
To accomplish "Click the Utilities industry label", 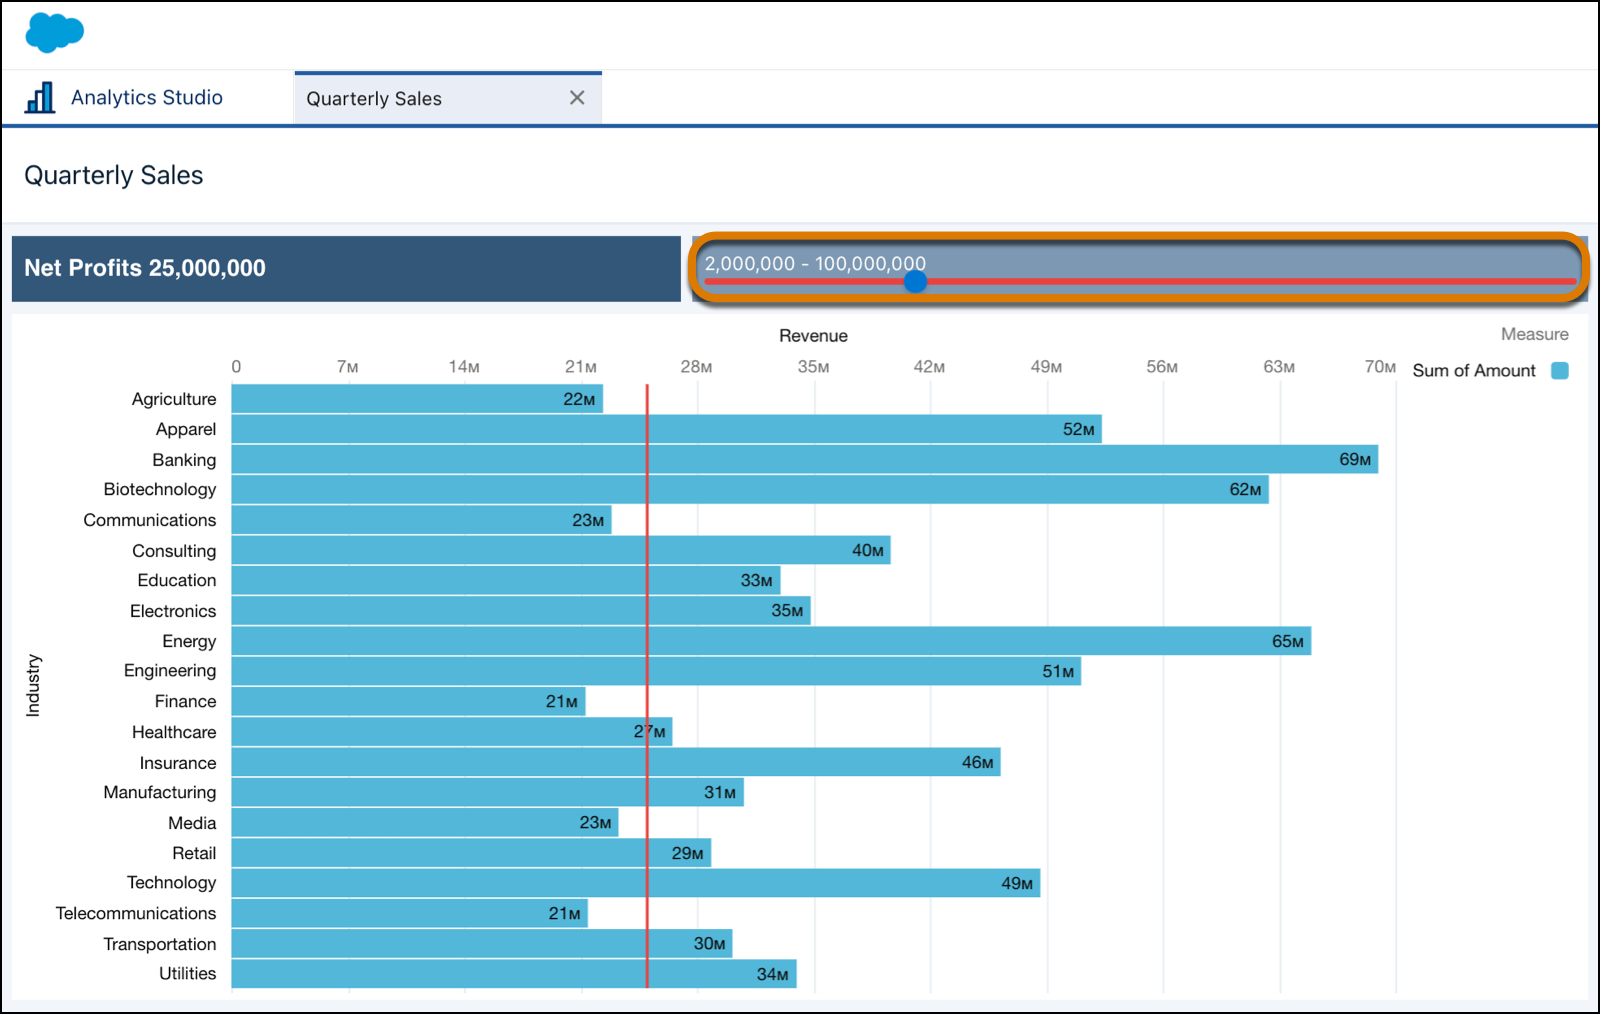I will tap(188, 973).
